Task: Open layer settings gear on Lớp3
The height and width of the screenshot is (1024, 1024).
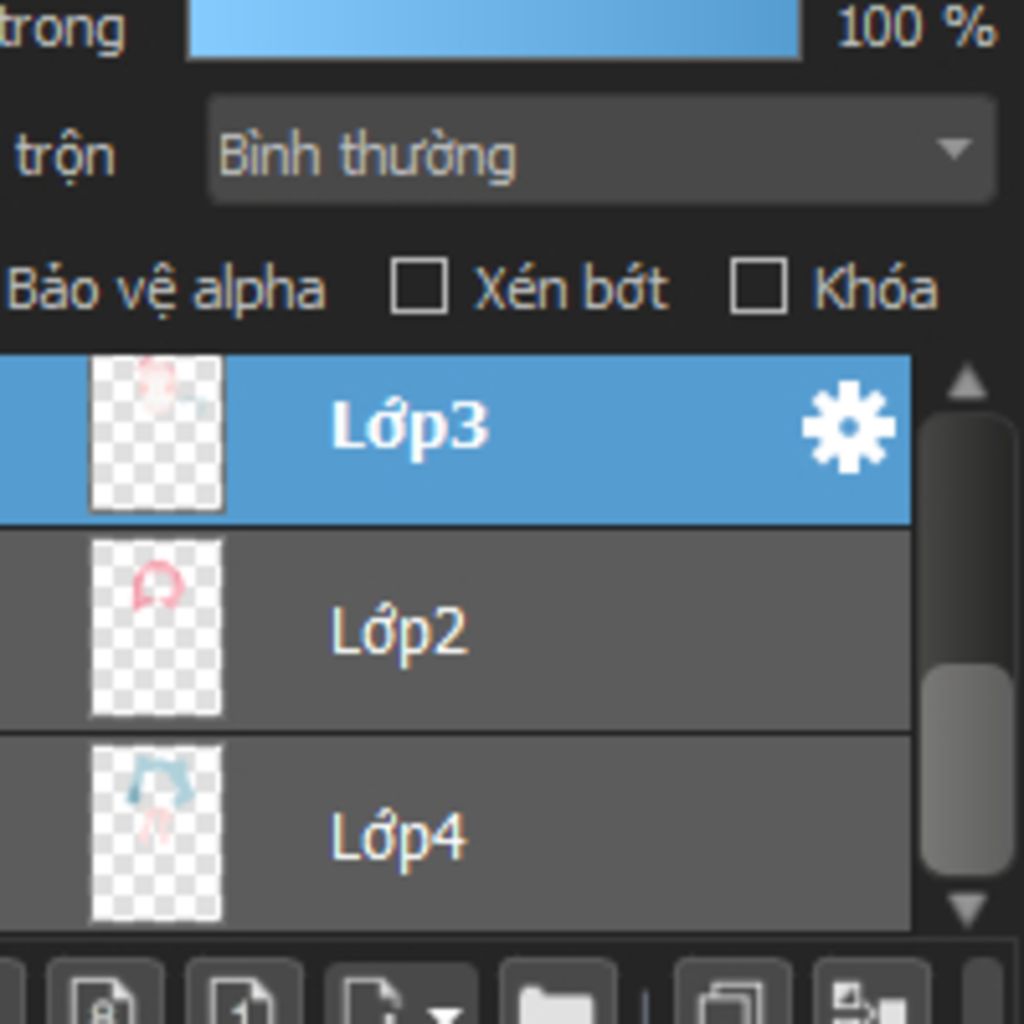Action: click(x=848, y=427)
